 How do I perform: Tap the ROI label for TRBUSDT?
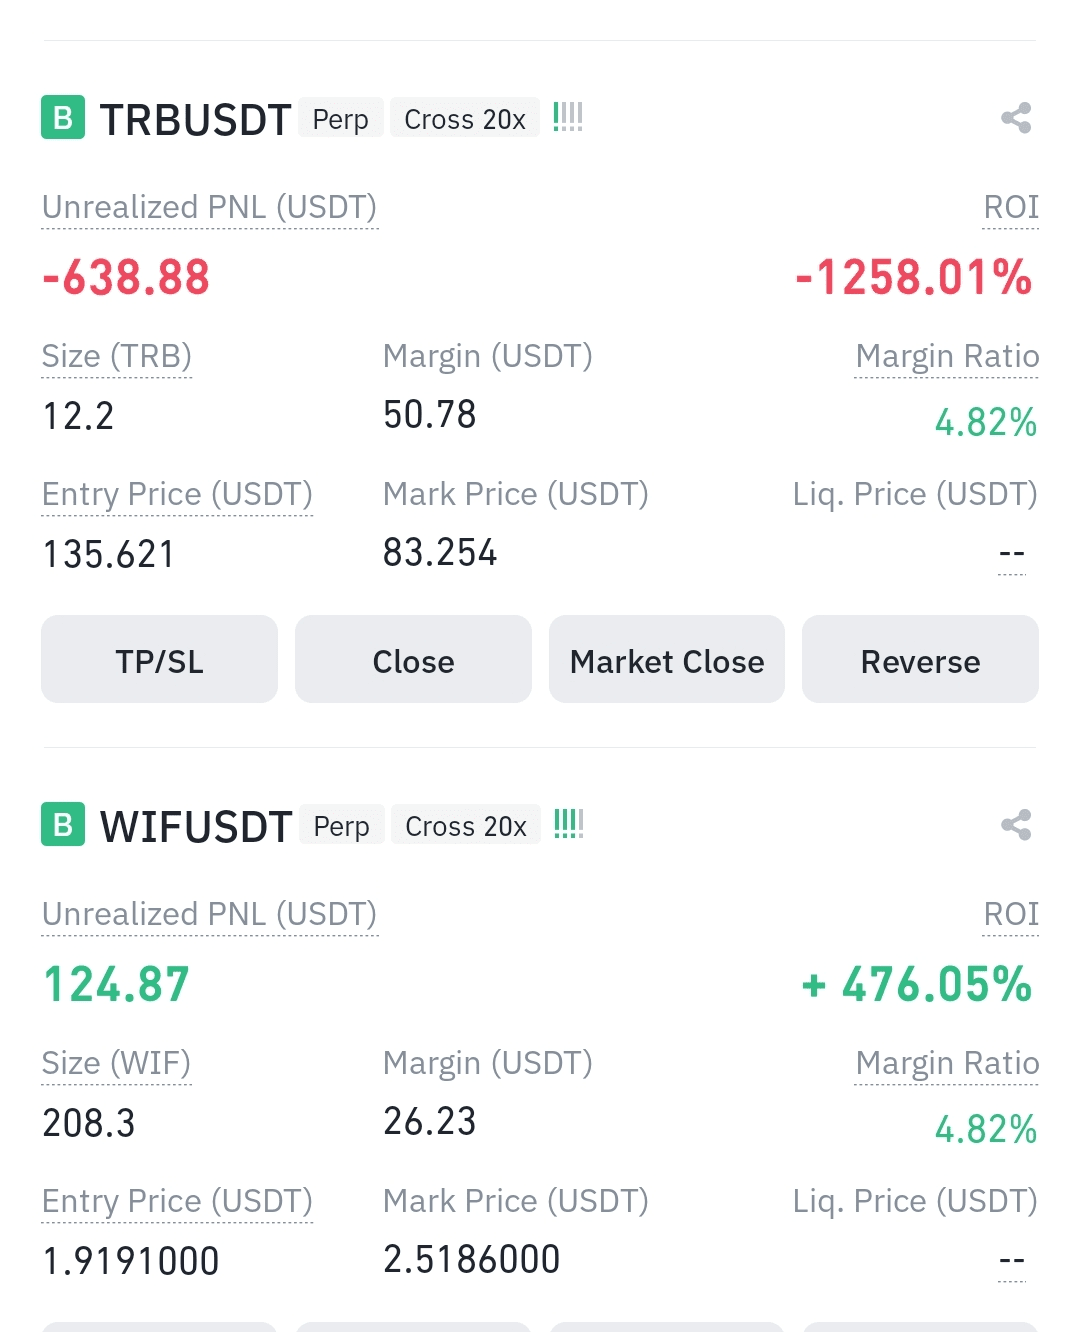click(1011, 207)
